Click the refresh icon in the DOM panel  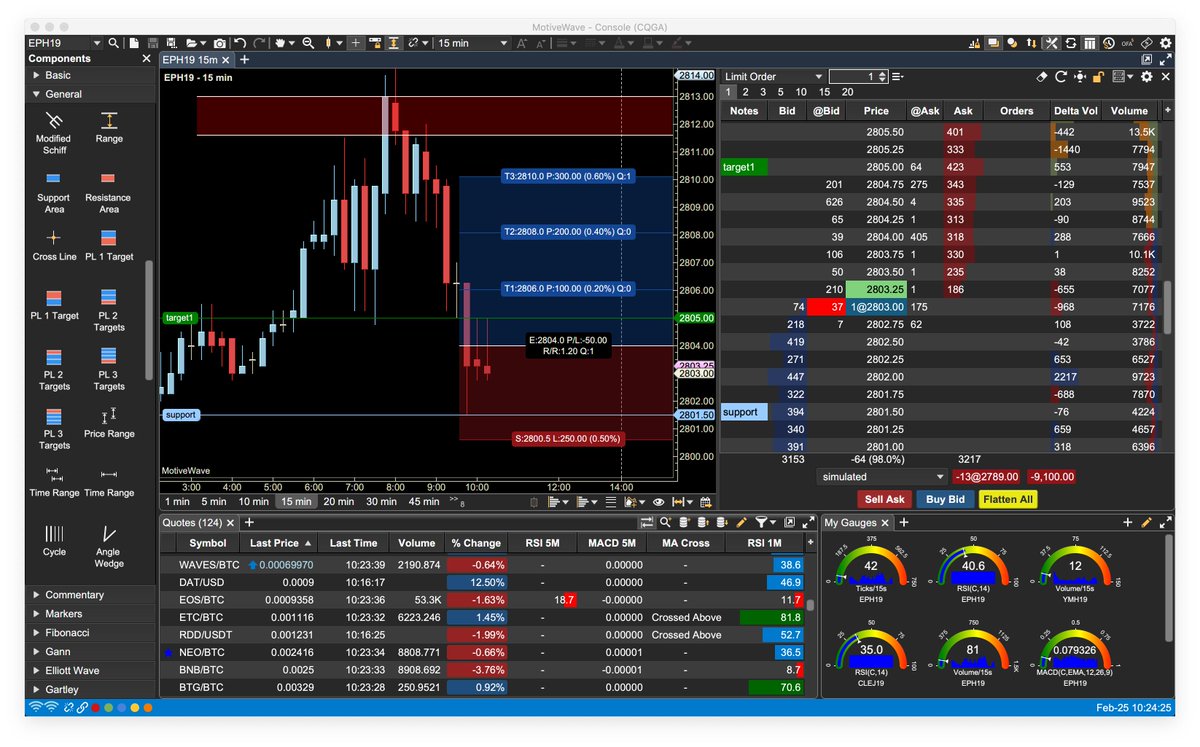[x=1060, y=76]
